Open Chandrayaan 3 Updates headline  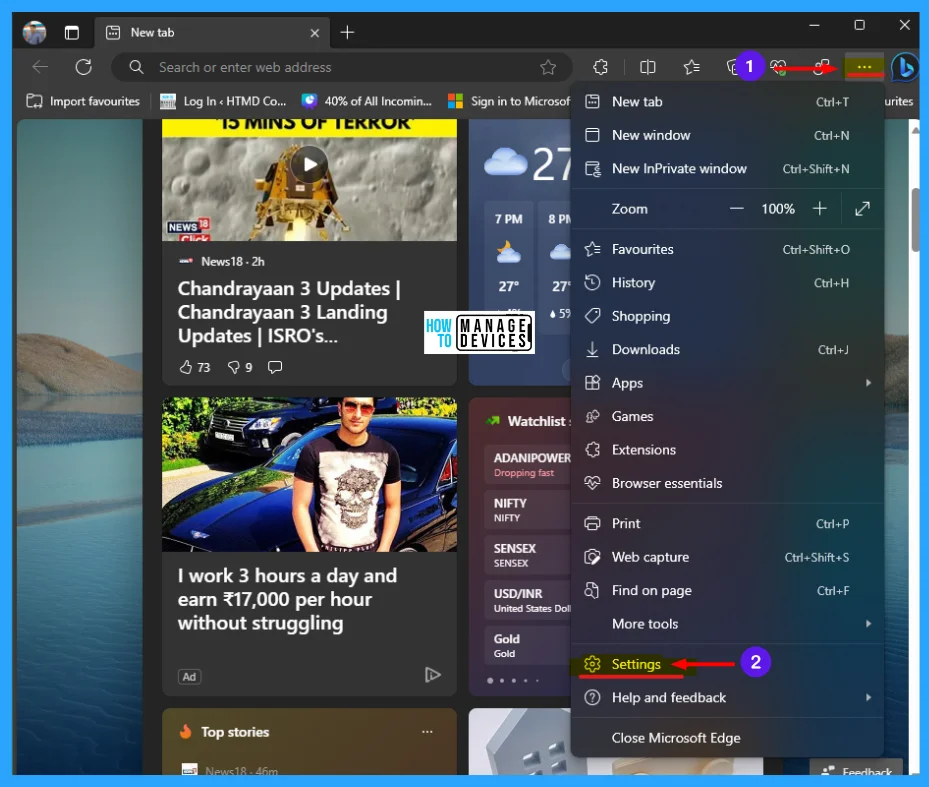tap(290, 312)
